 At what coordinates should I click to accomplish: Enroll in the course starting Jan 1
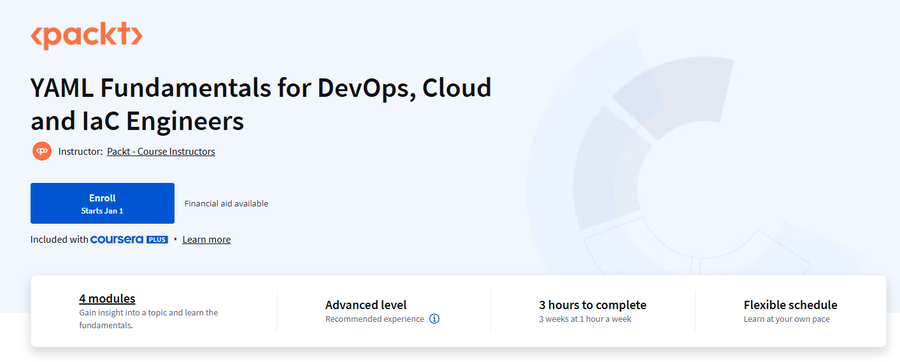[x=102, y=203]
